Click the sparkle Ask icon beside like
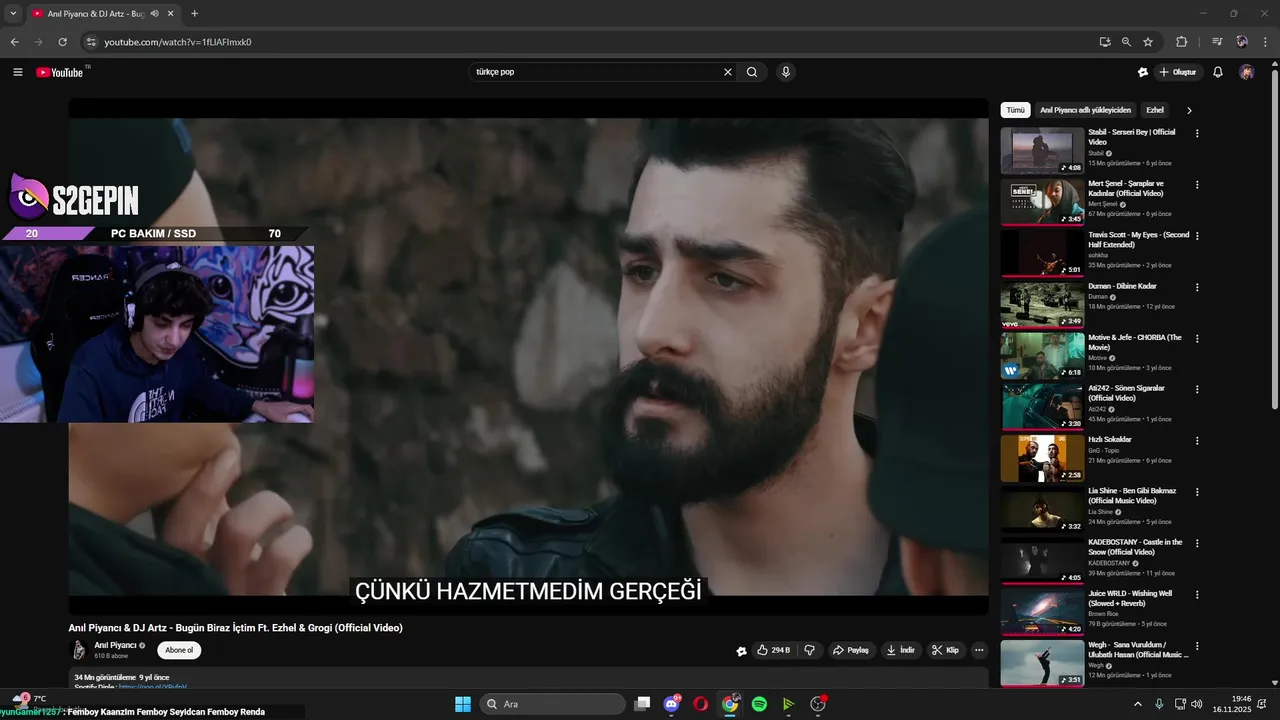1280x720 pixels. click(741, 651)
